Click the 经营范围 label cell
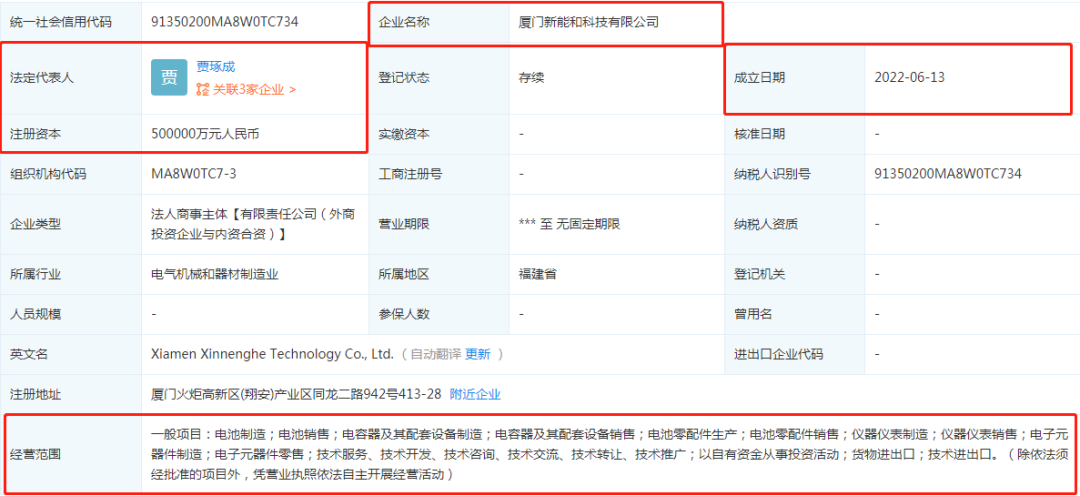 point(71,455)
